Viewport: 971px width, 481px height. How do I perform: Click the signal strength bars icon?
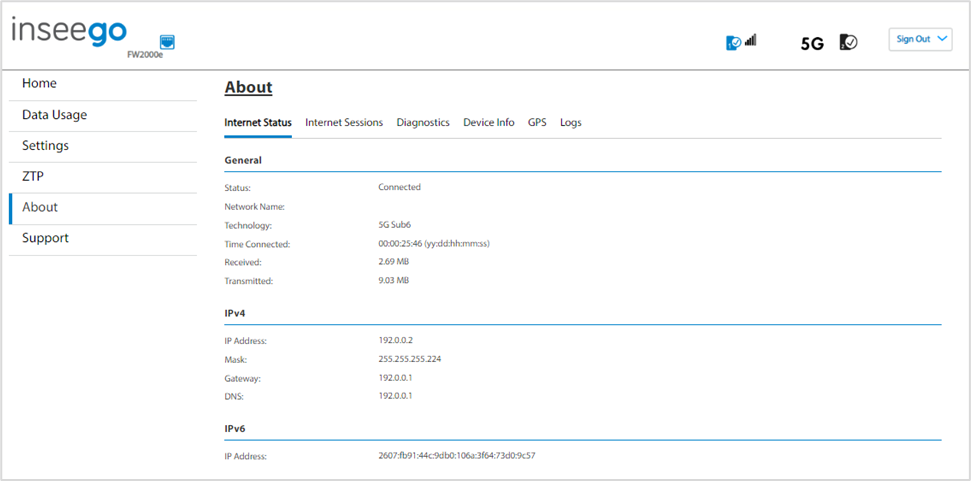(x=751, y=40)
